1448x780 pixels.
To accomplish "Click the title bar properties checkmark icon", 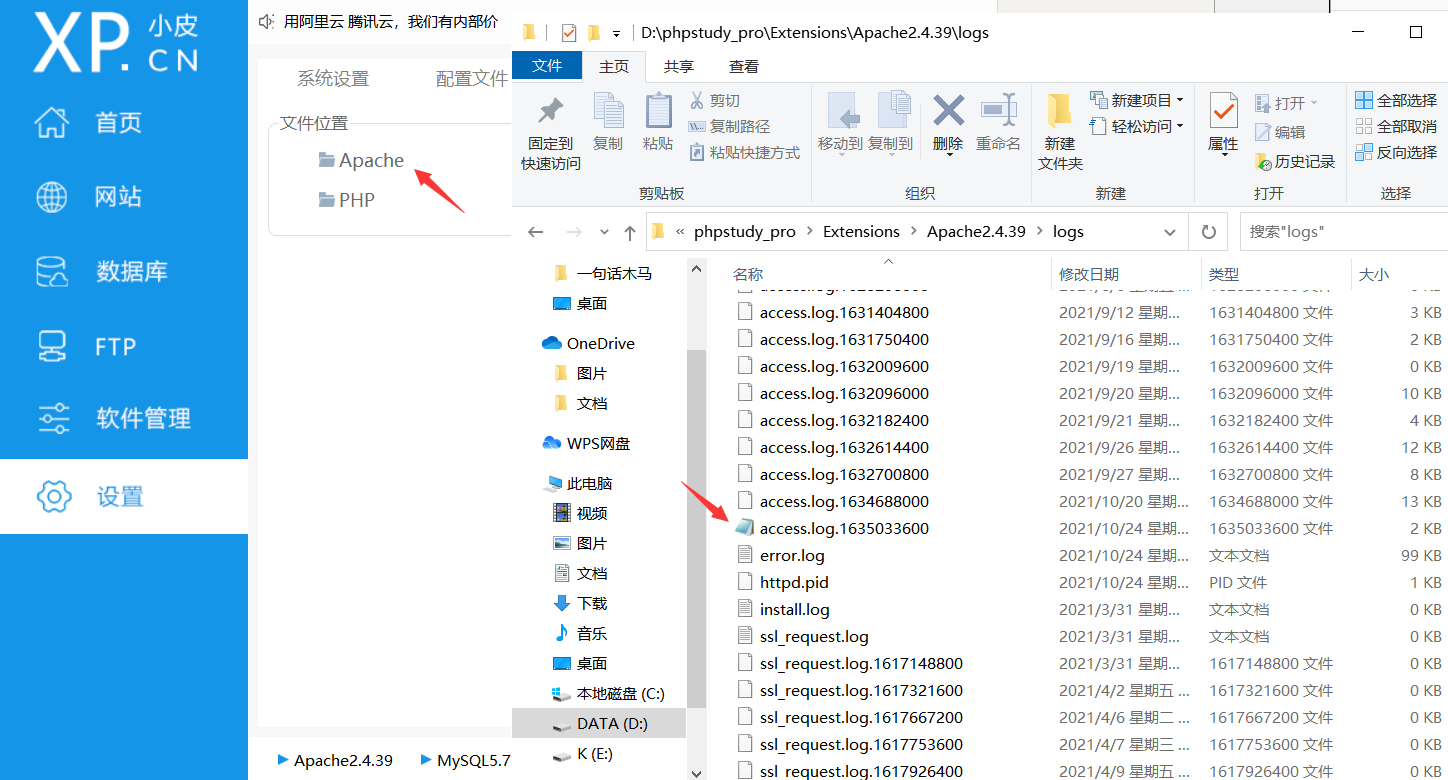I will [x=569, y=33].
